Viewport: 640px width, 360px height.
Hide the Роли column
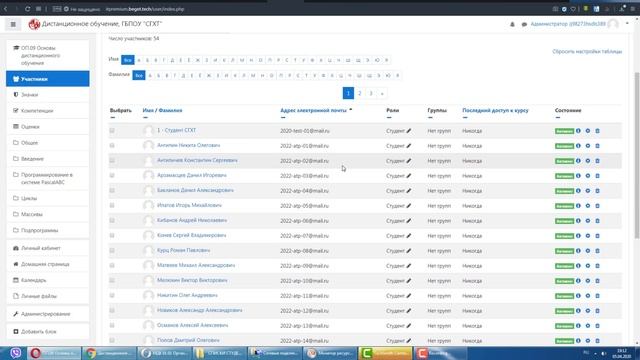389,118
